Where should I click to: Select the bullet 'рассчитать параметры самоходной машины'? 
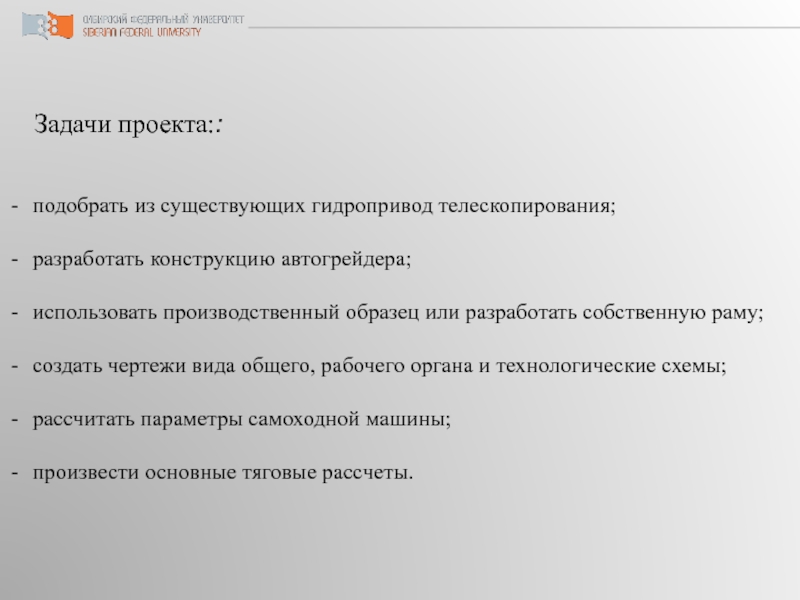click(x=242, y=419)
